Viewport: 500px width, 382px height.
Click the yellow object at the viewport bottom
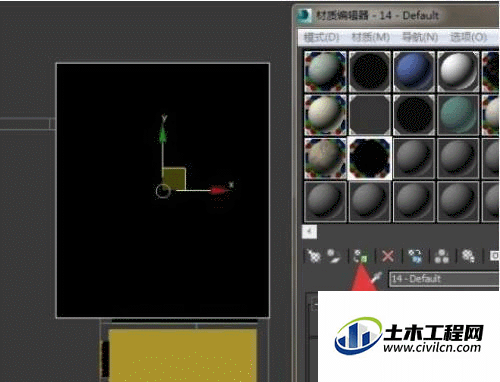(183, 355)
